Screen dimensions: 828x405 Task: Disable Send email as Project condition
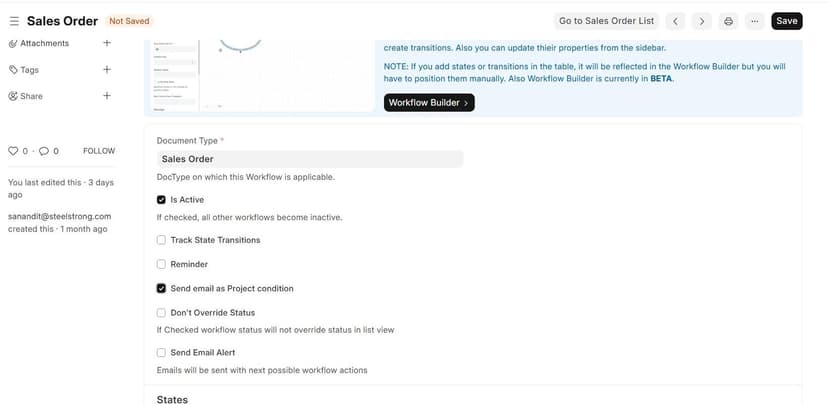162,288
